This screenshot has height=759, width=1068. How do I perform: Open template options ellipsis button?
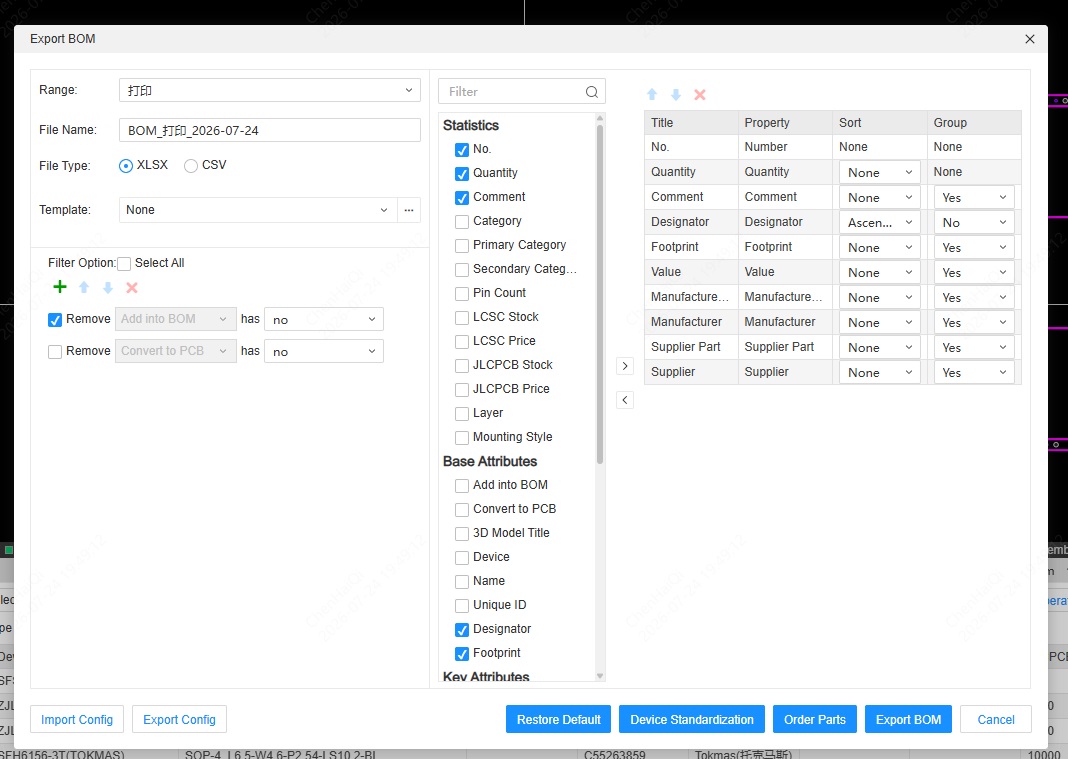[x=409, y=210]
